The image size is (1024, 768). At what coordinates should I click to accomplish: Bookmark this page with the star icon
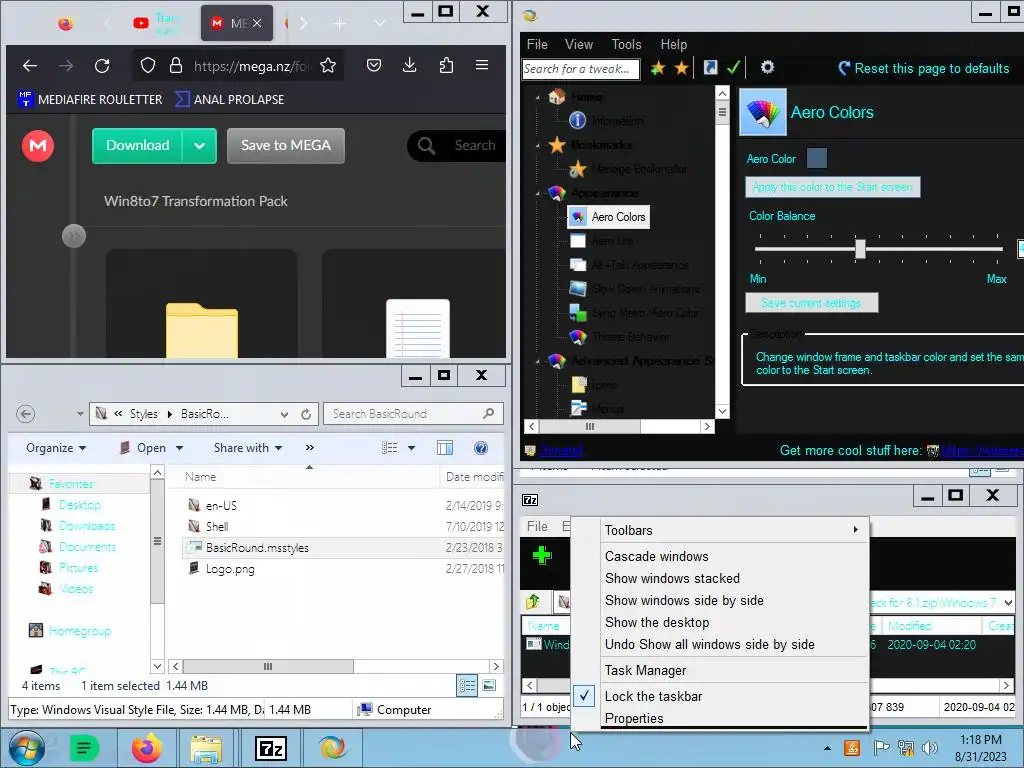(328, 65)
